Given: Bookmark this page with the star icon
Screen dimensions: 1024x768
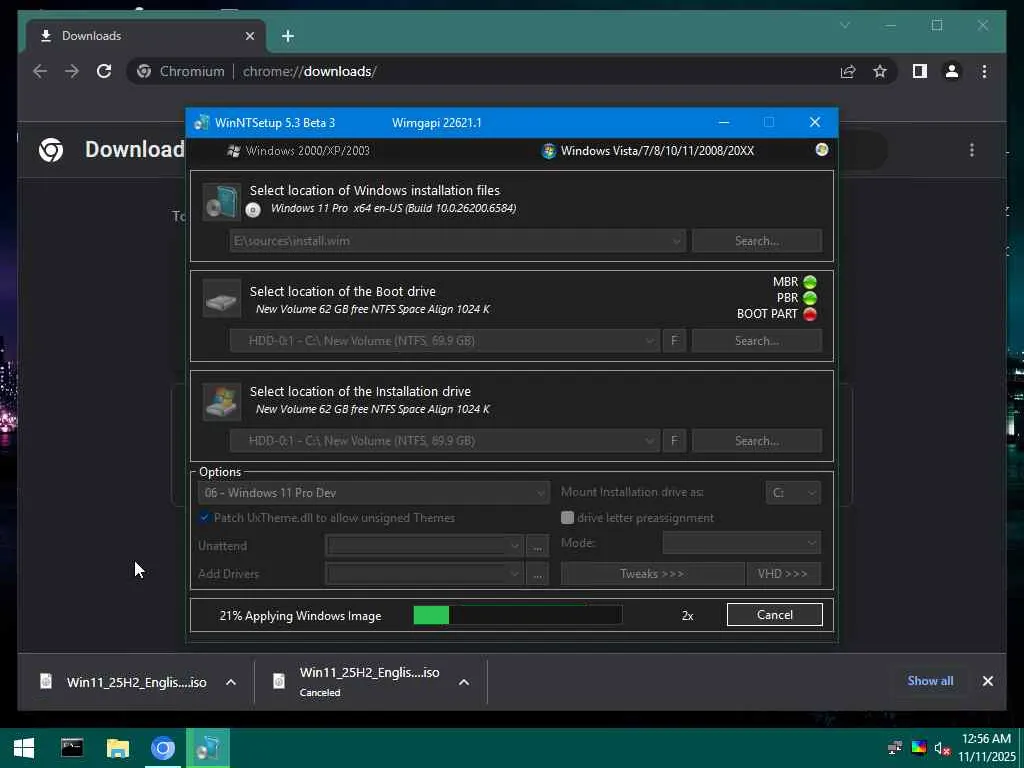Looking at the screenshot, I should tap(880, 71).
